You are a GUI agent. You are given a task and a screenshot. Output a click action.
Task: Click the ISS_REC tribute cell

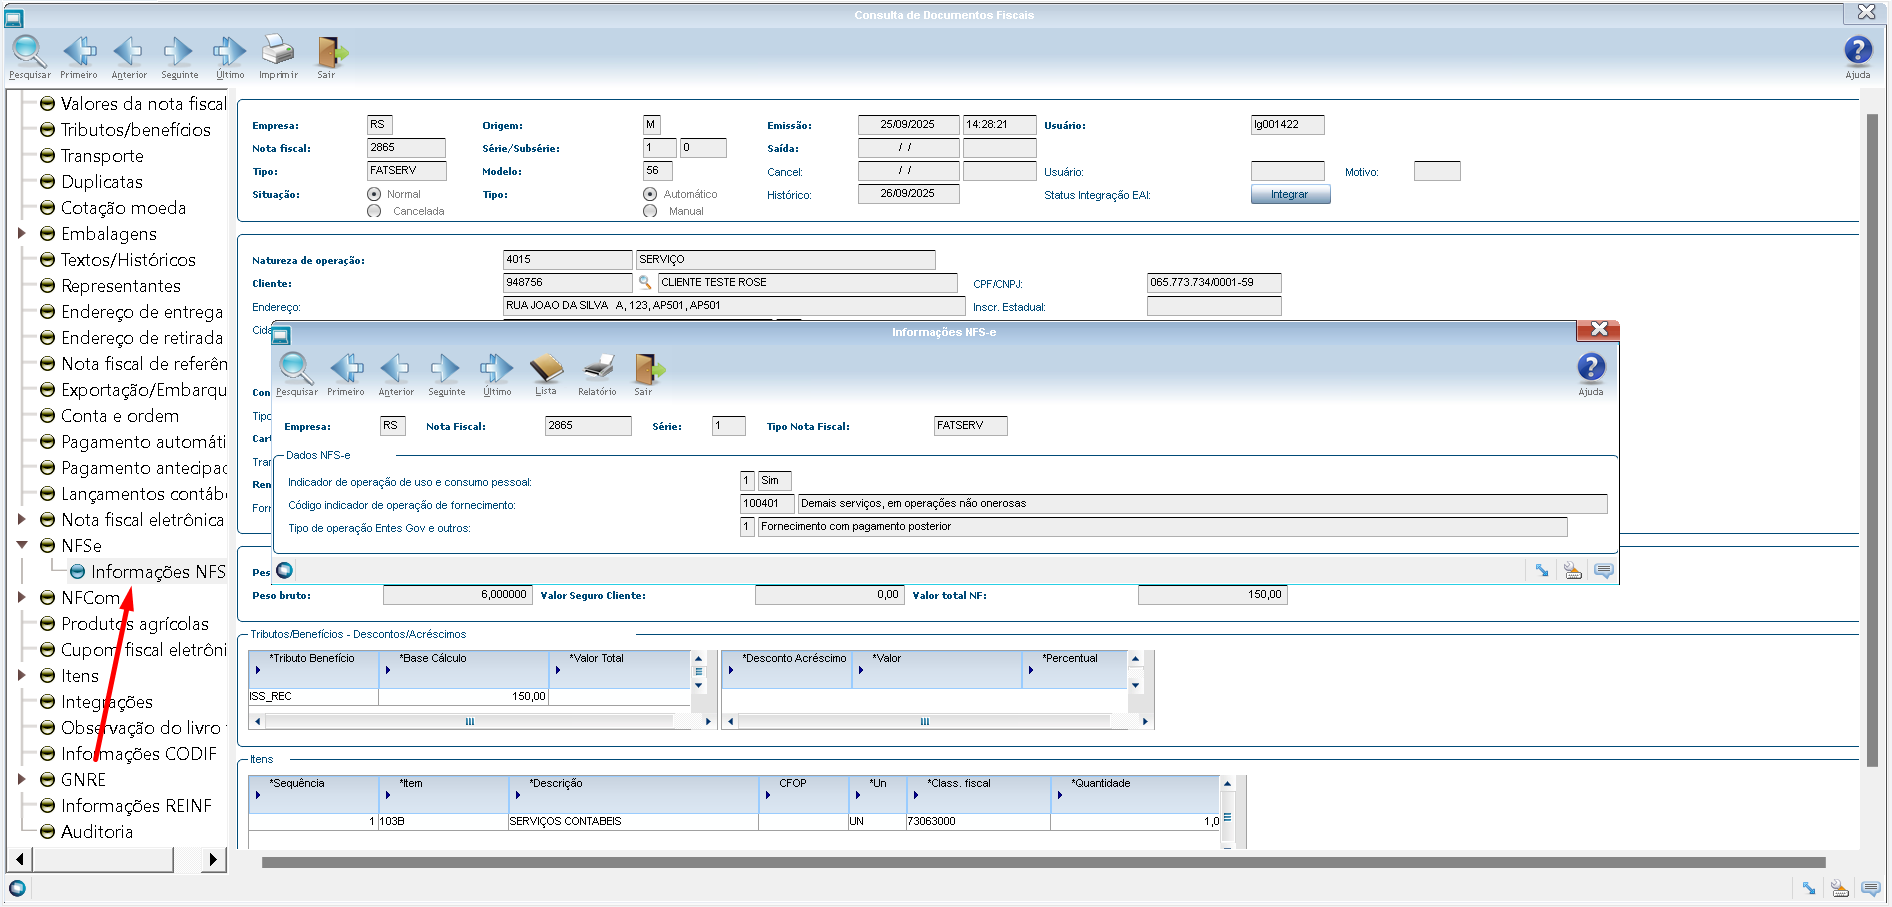(x=313, y=696)
